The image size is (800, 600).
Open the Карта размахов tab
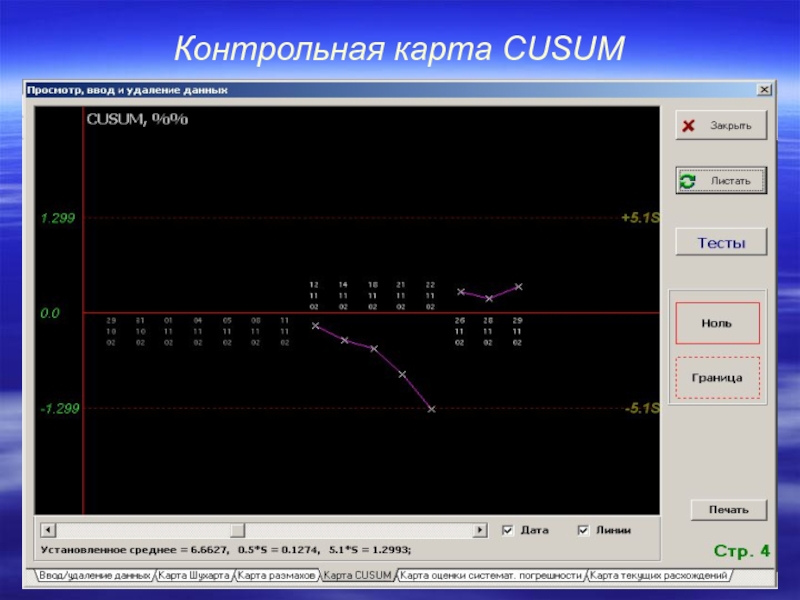coord(277,576)
